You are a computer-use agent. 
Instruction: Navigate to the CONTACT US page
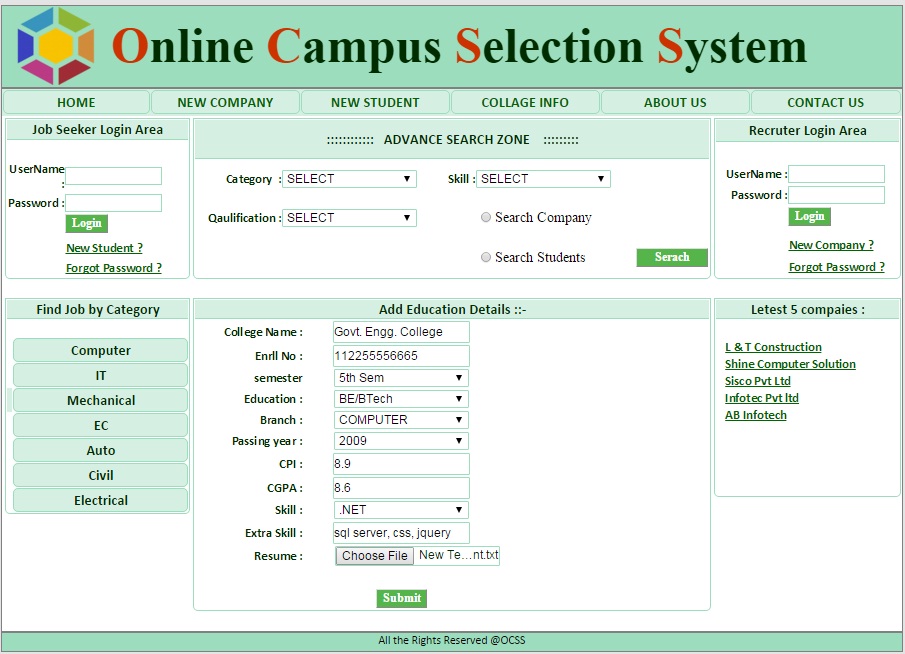pos(825,102)
